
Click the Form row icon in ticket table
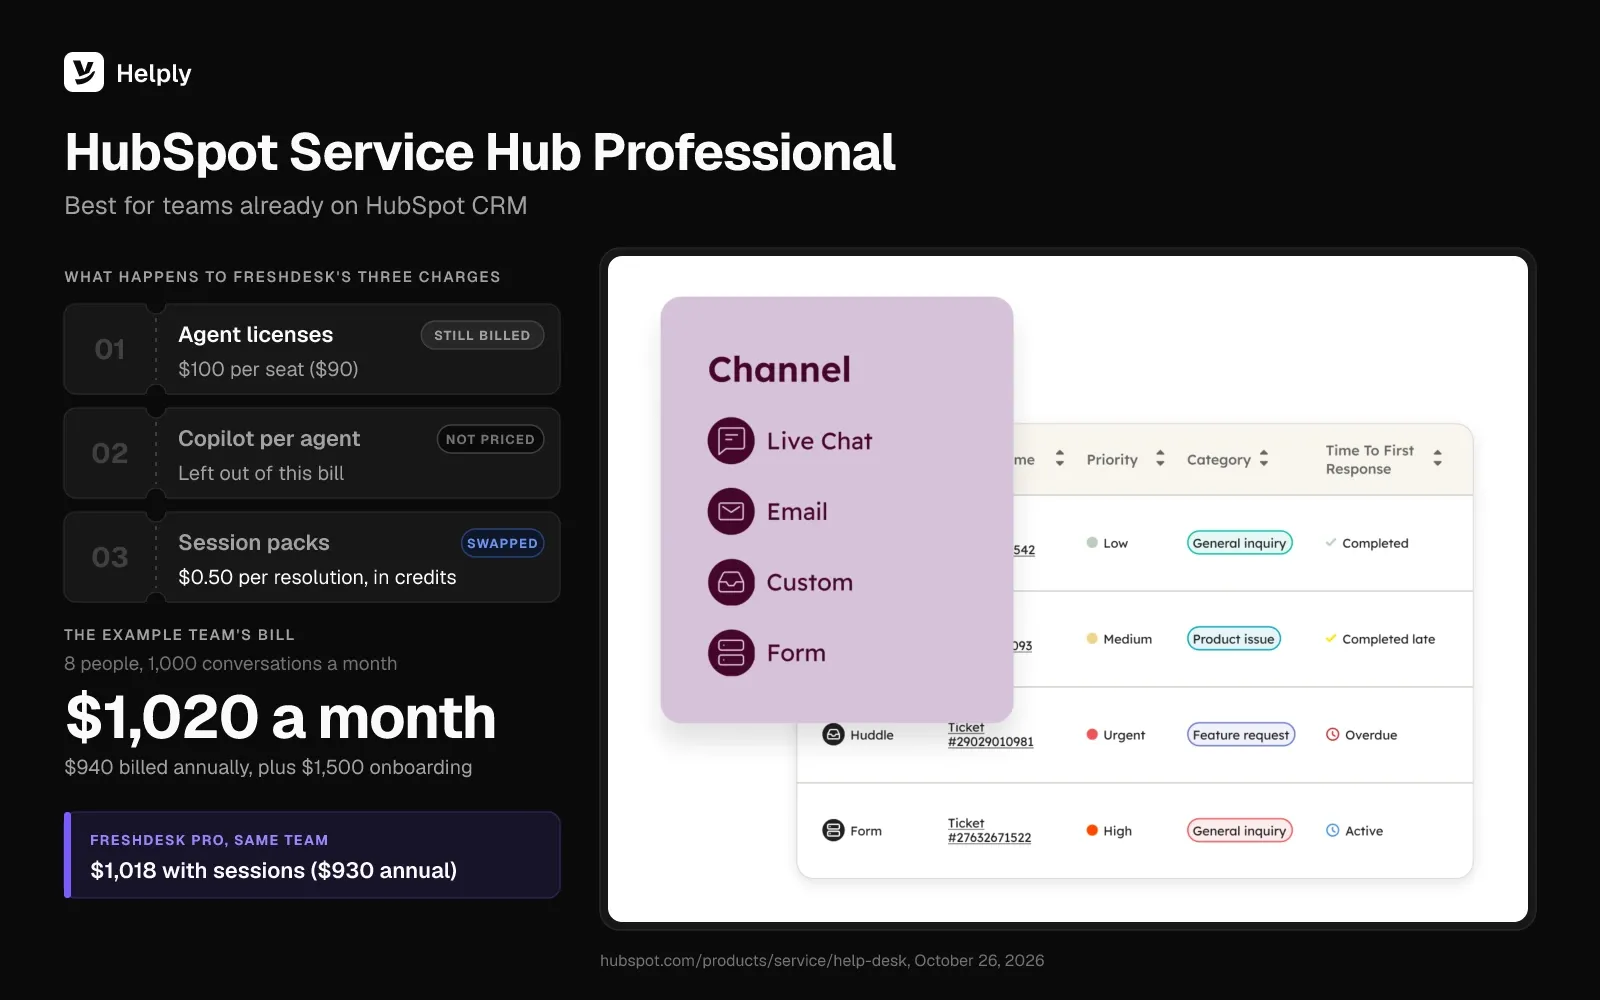click(x=833, y=831)
